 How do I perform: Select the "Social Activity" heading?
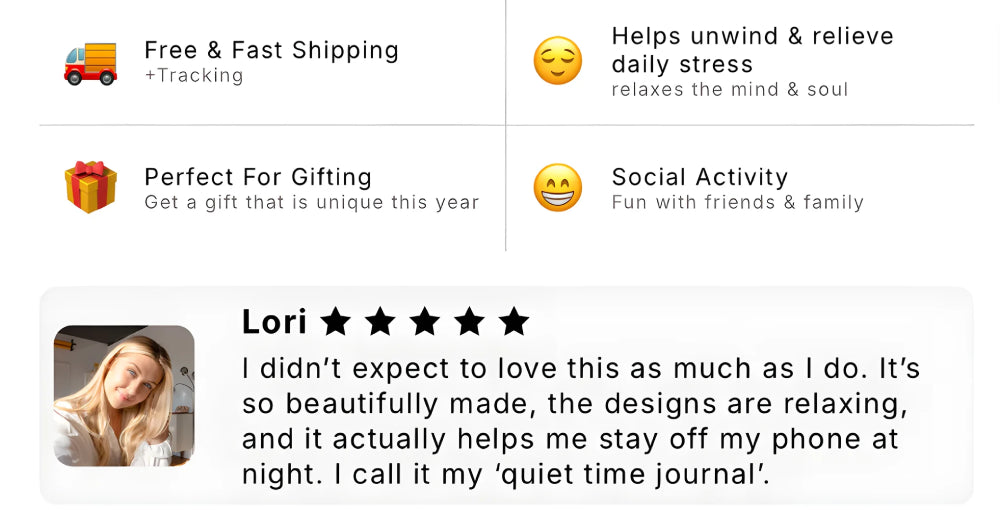(700, 177)
